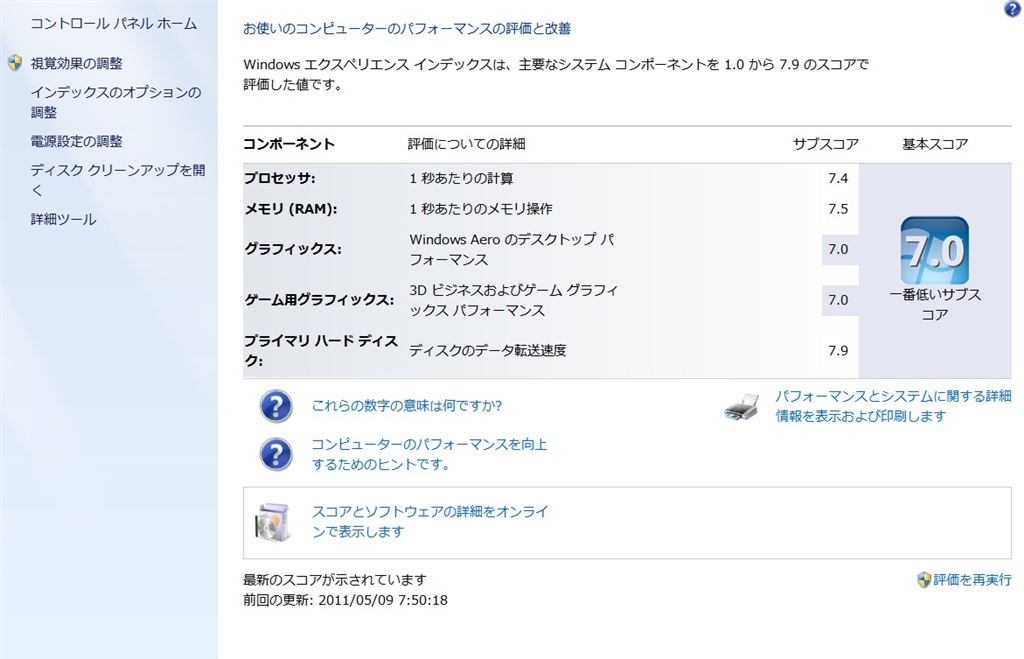Click the page title お使いのコンピューターのパフォーマンスの評価と改善

[407, 29]
